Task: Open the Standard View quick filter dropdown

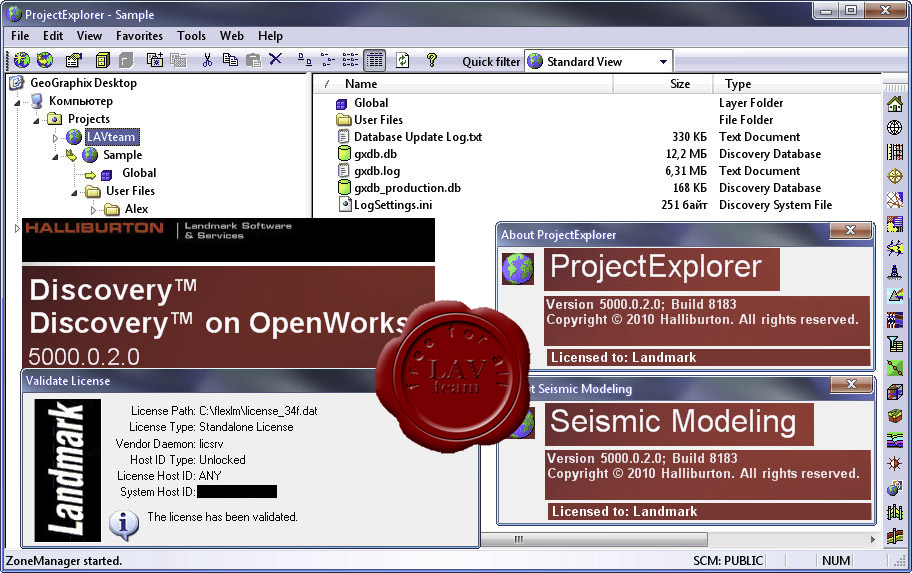Action: coord(663,62)
